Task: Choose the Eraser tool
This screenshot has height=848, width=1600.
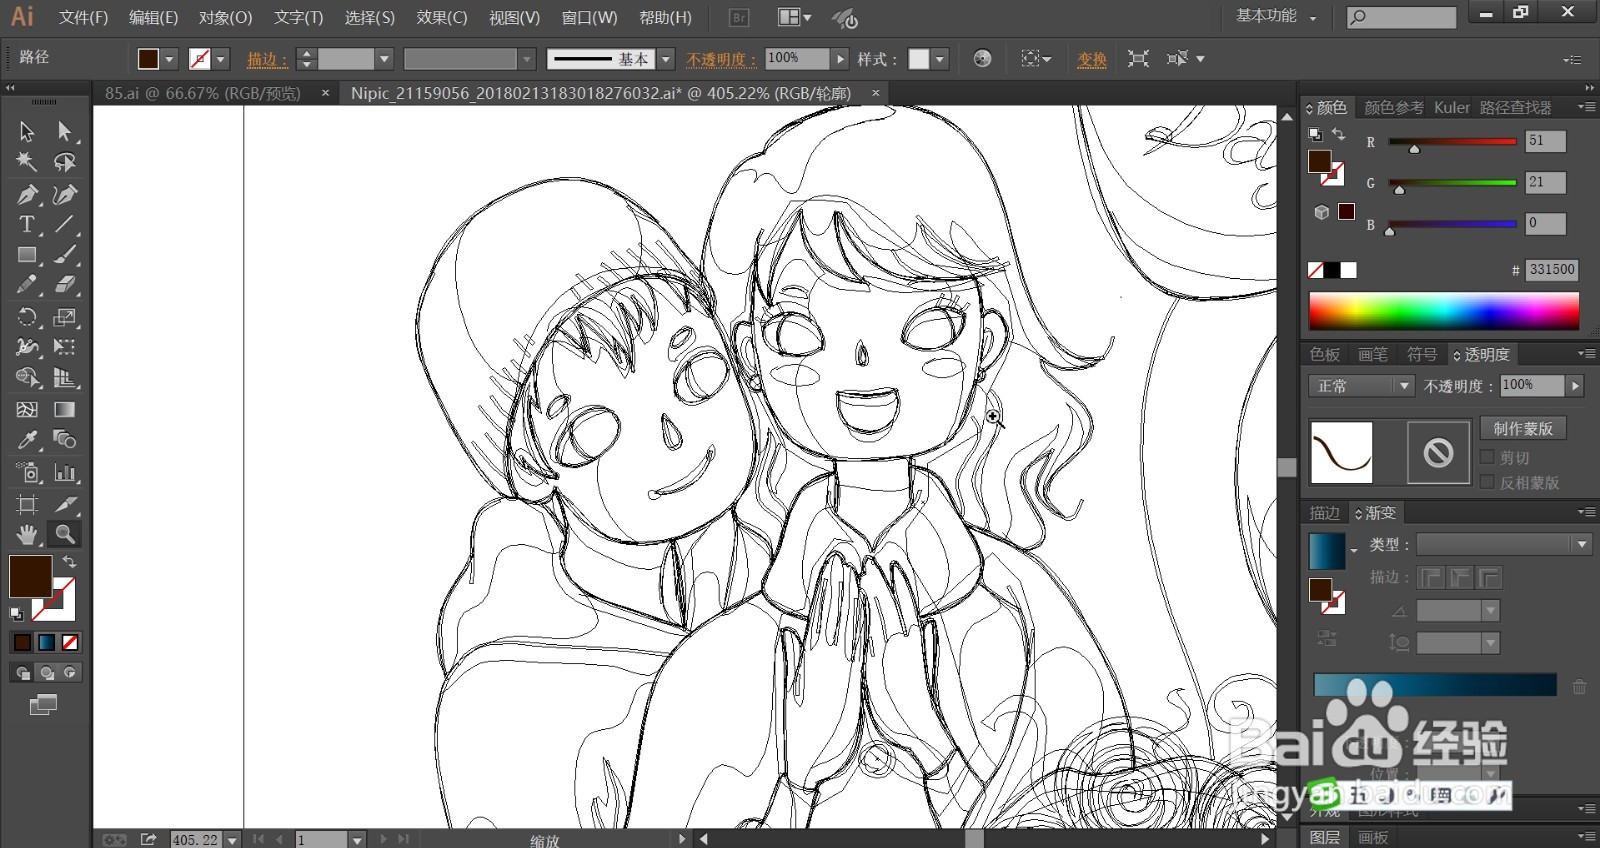Action: pyautogui.click(x=65, y=285)
